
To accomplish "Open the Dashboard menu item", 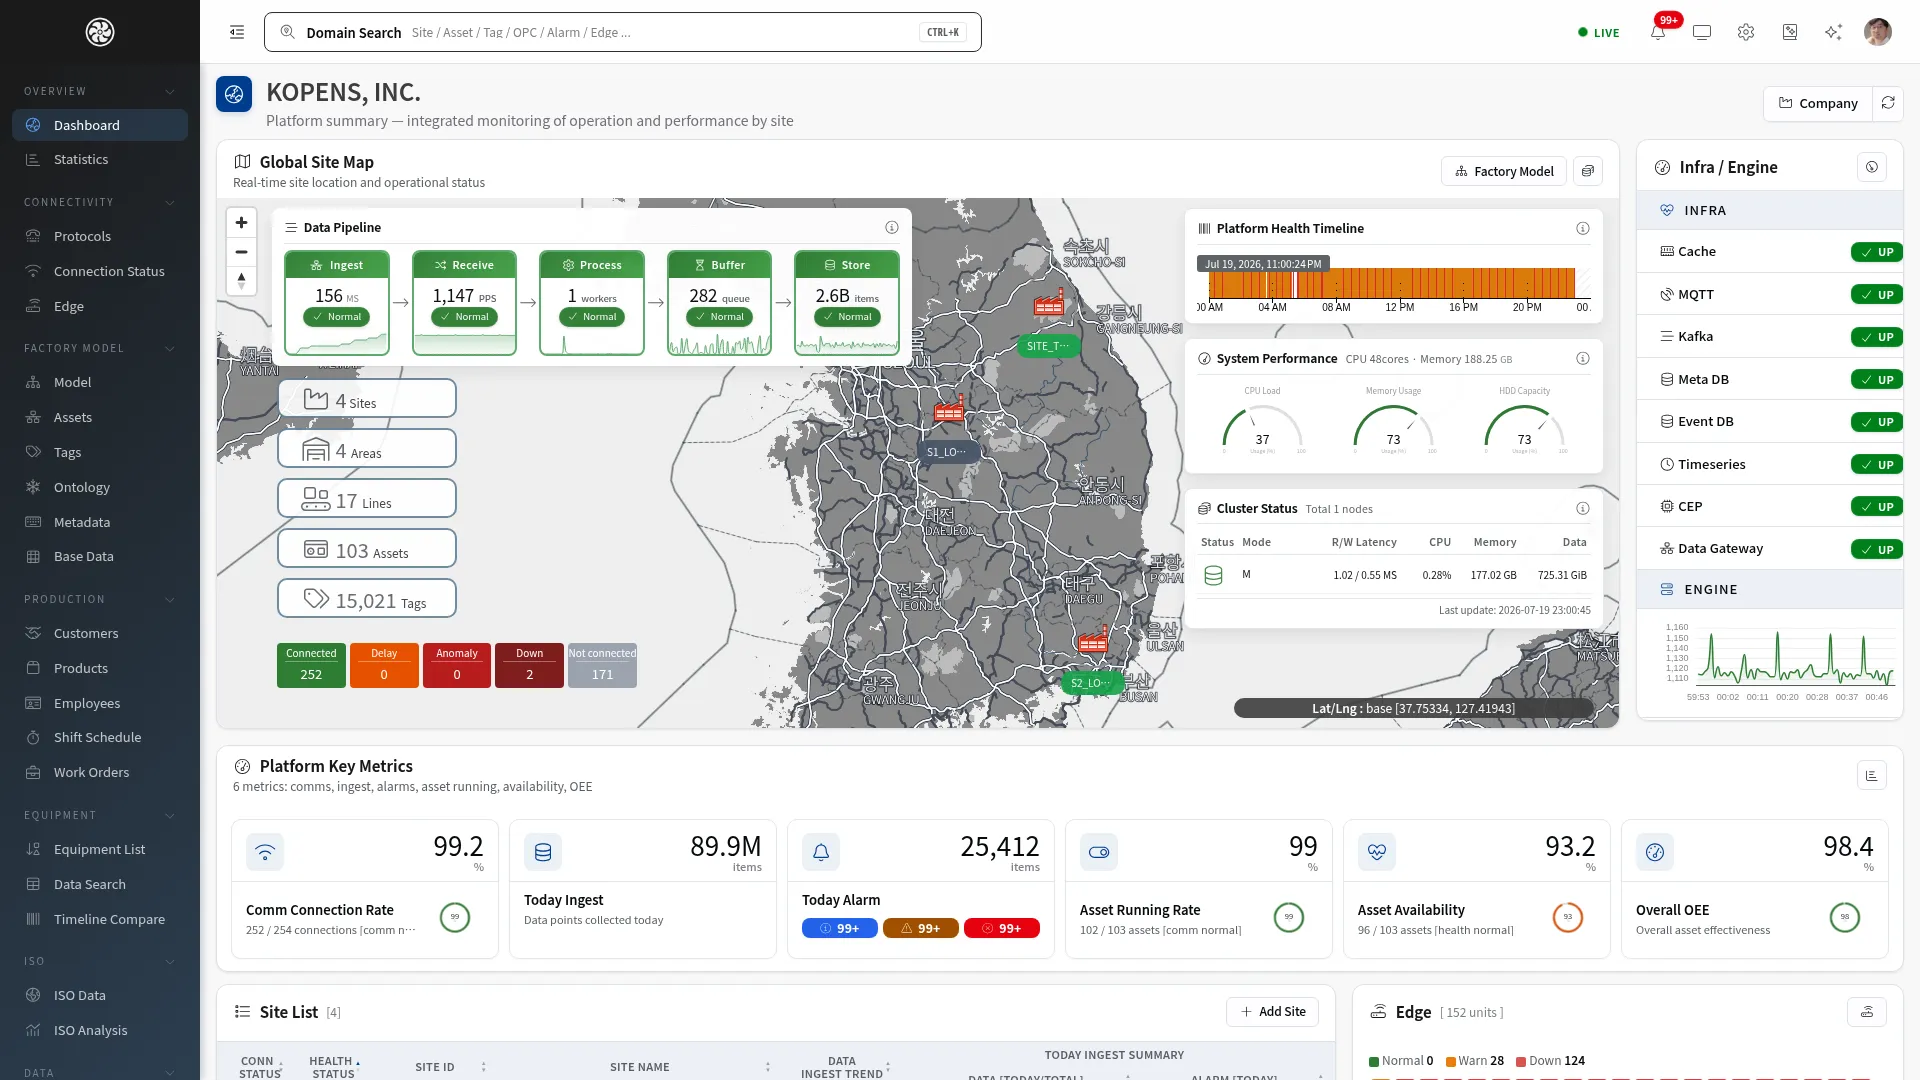I will click(x=100, y=125).
